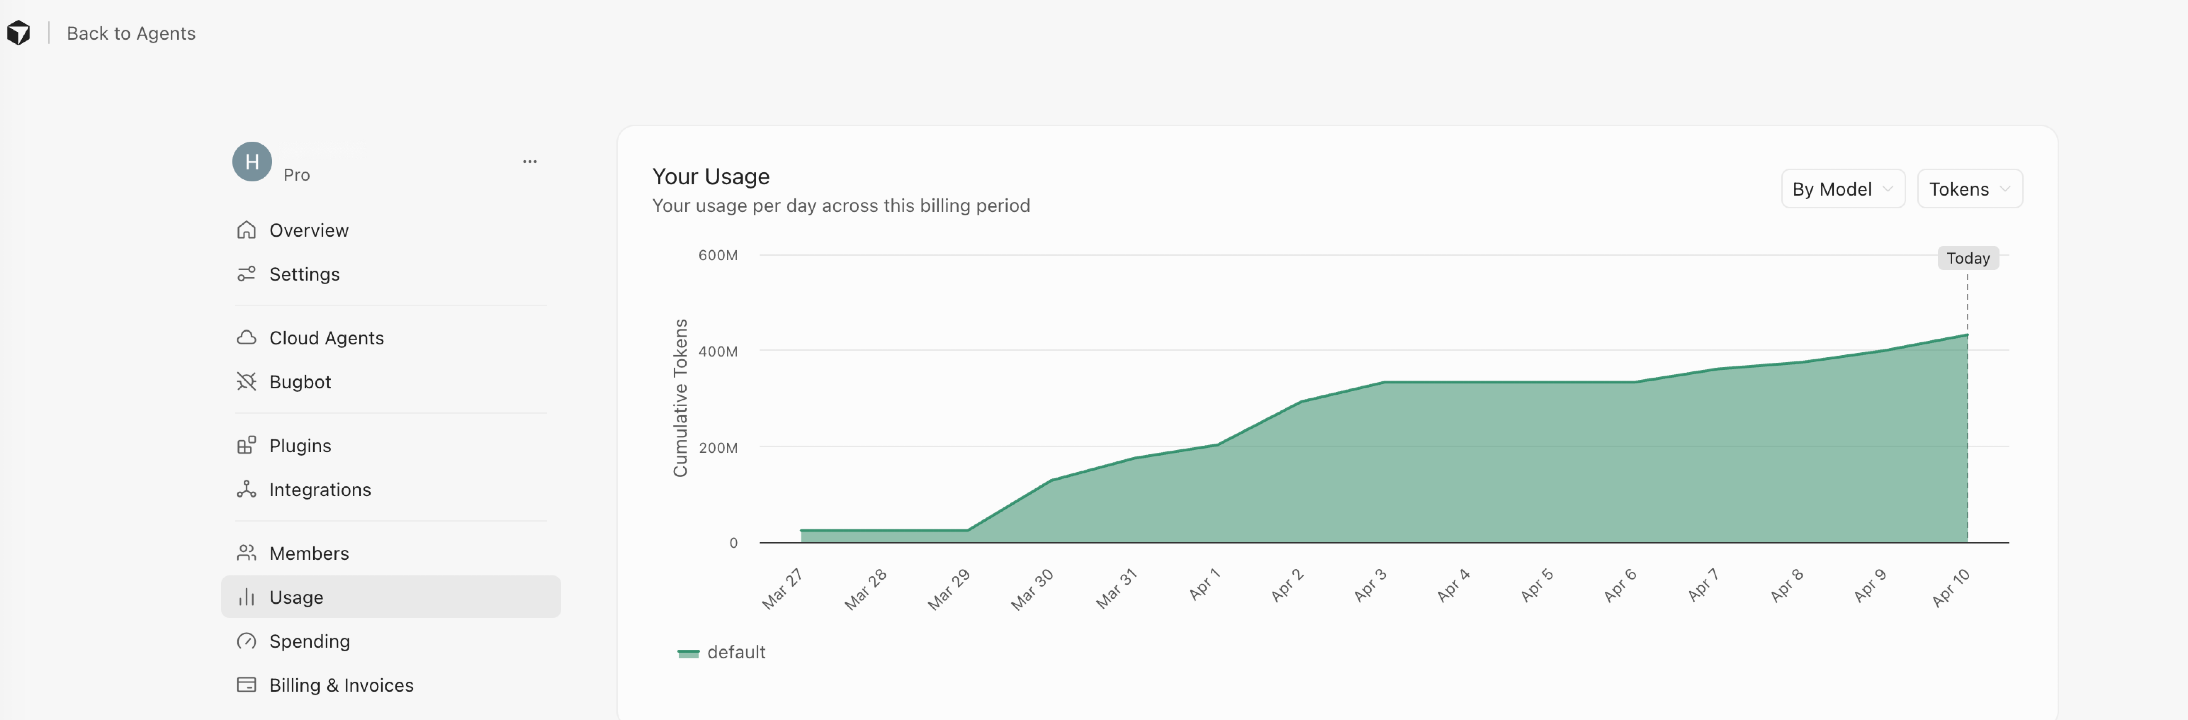Image resolution: width=2188 pixels, height=720 pixels.
Task: Toggle the default series in legend
Action: click(x=736, y=652)
